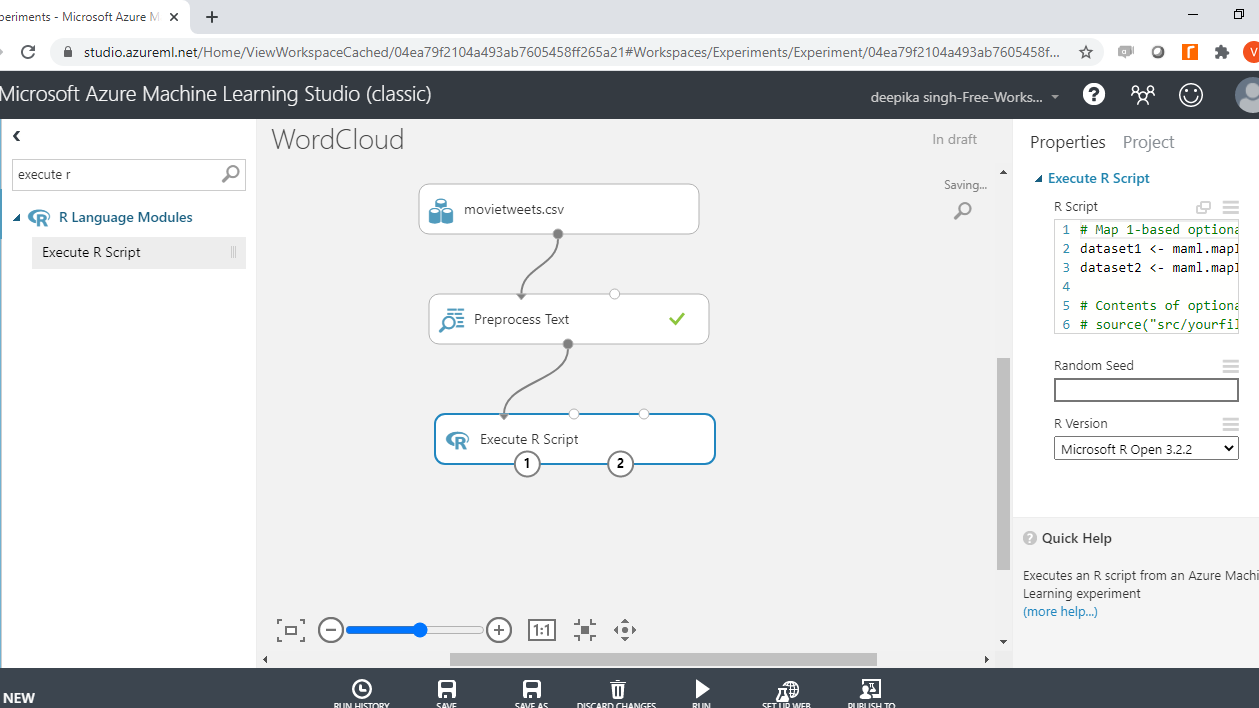This screenshot has height=708, width=1259.
Task: Click the search magnifier in module search box
Action: [230, 174]
